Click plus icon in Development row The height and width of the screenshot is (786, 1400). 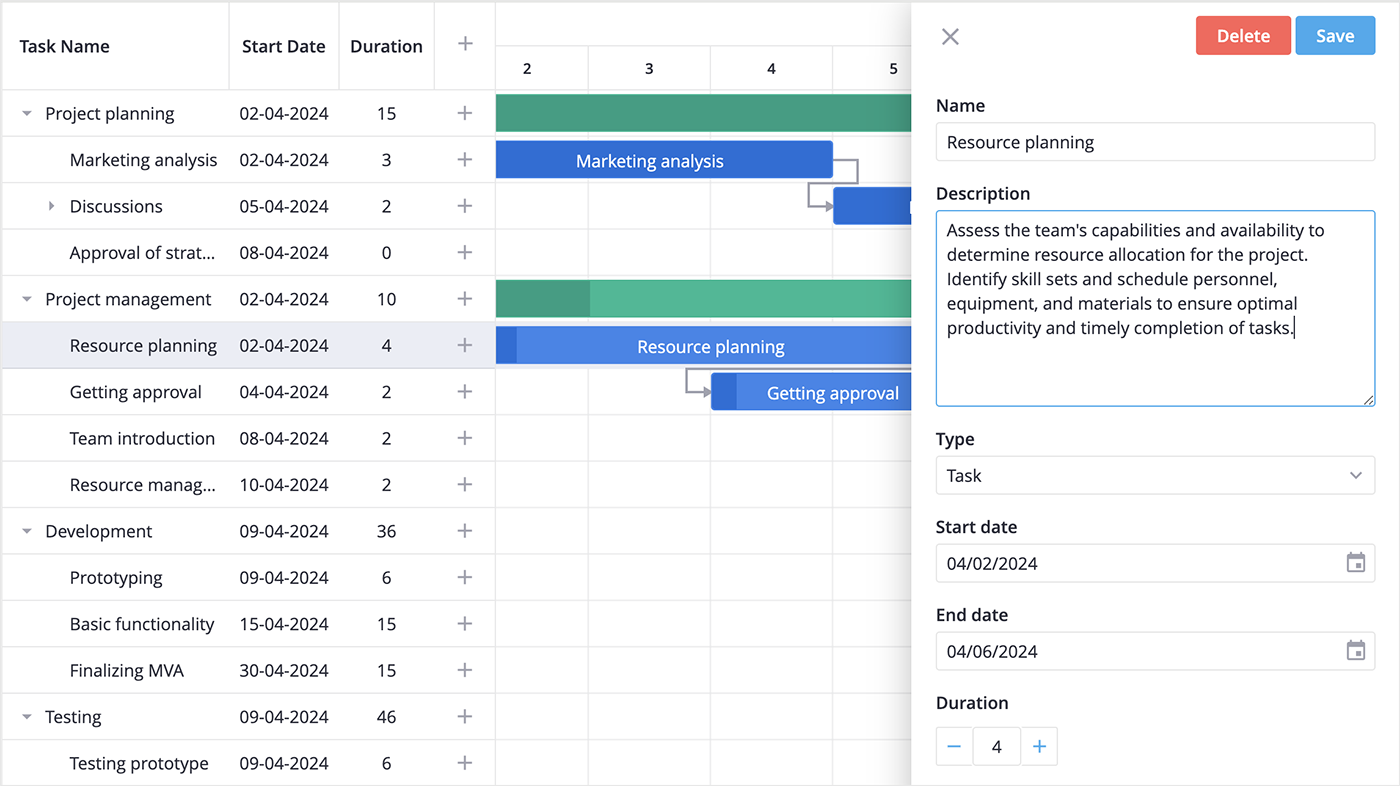tap(464, 530)
